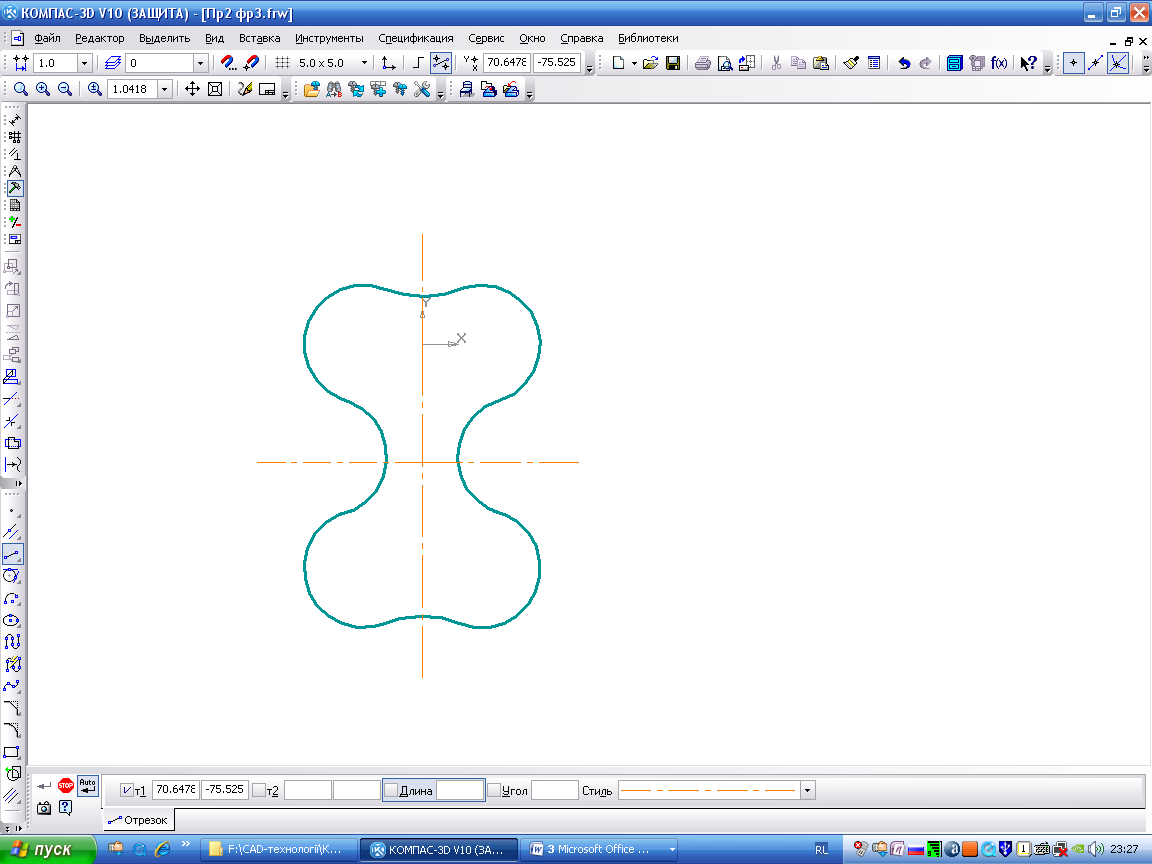Click the т1 X coordinate field 70.6478
Image resolution: width=1152 pixels, height=864 pixels.
pos(176,790)
